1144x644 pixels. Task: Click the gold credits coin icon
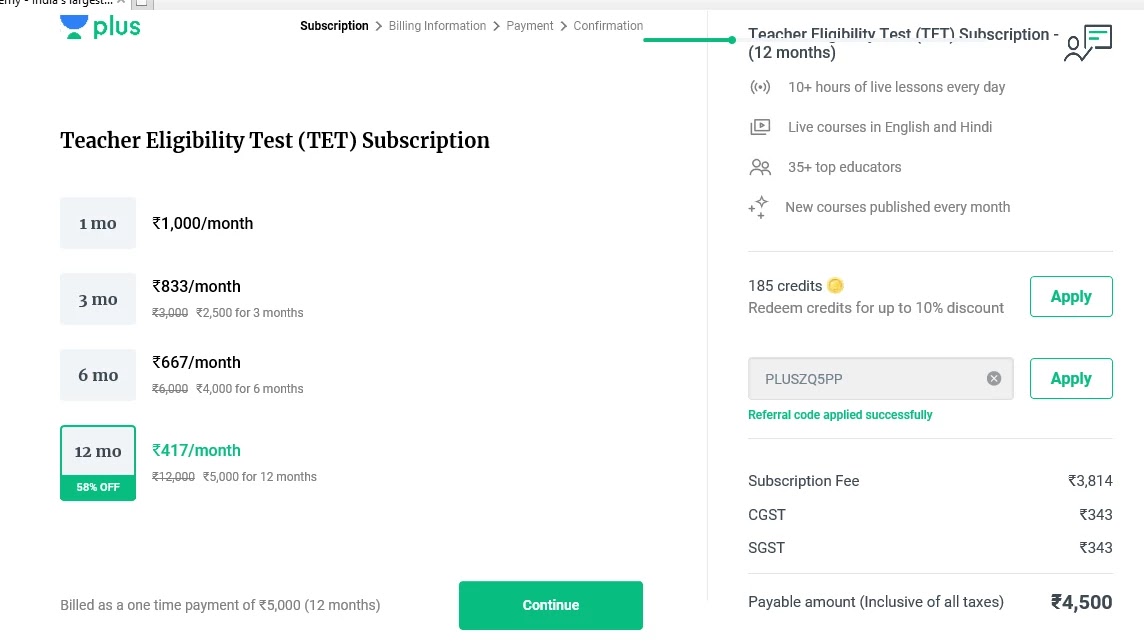836,286
